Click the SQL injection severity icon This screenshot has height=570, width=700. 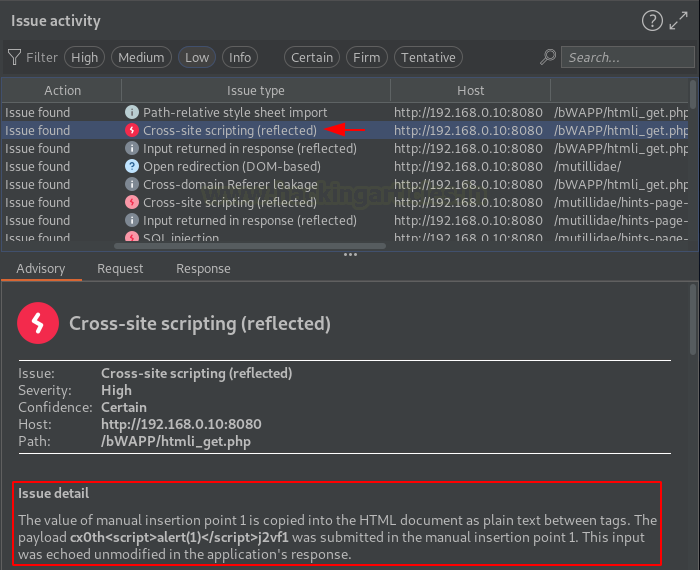coord(132,237)
